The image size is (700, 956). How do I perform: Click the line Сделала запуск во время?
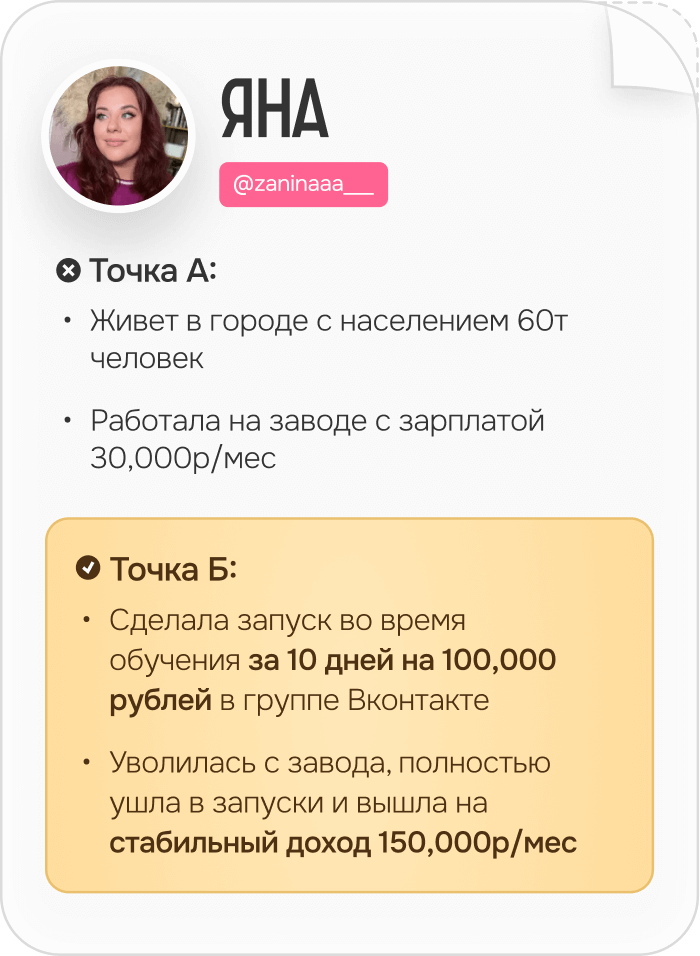[288, 621]
